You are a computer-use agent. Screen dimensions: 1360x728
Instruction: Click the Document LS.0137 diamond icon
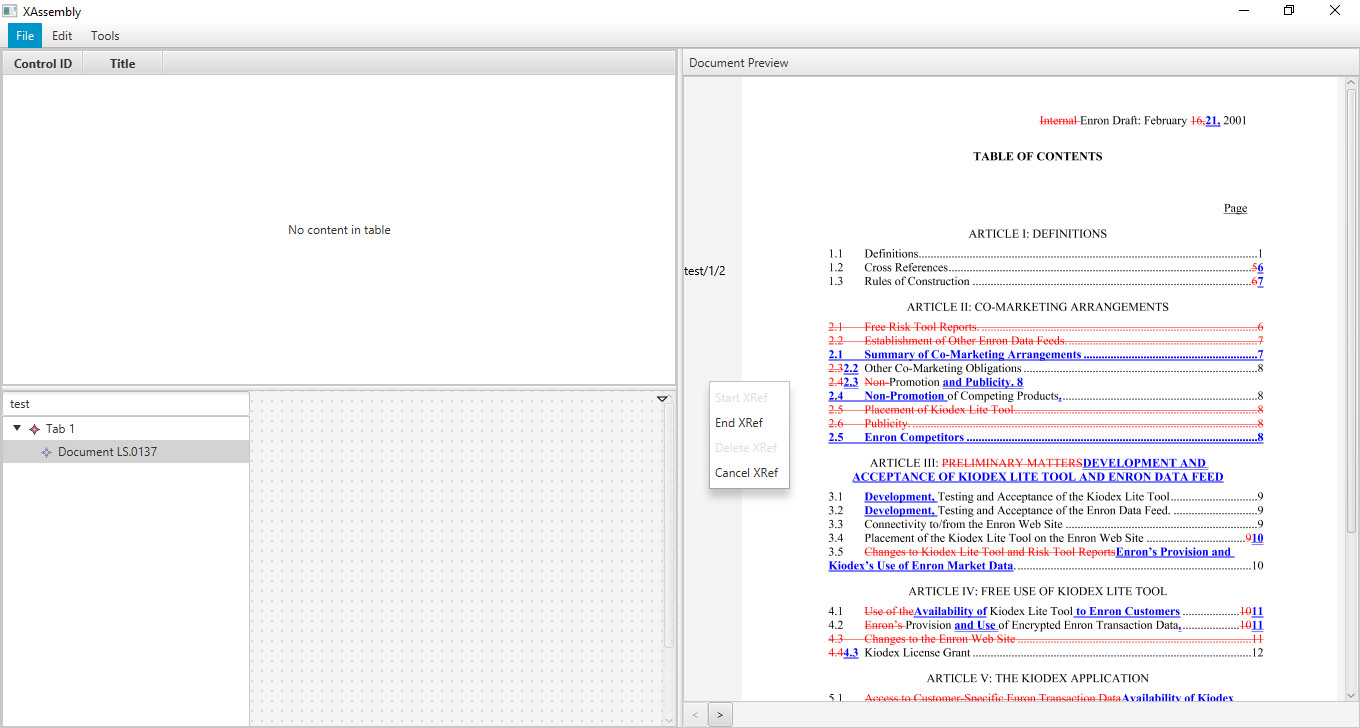(x=46, y=452)
